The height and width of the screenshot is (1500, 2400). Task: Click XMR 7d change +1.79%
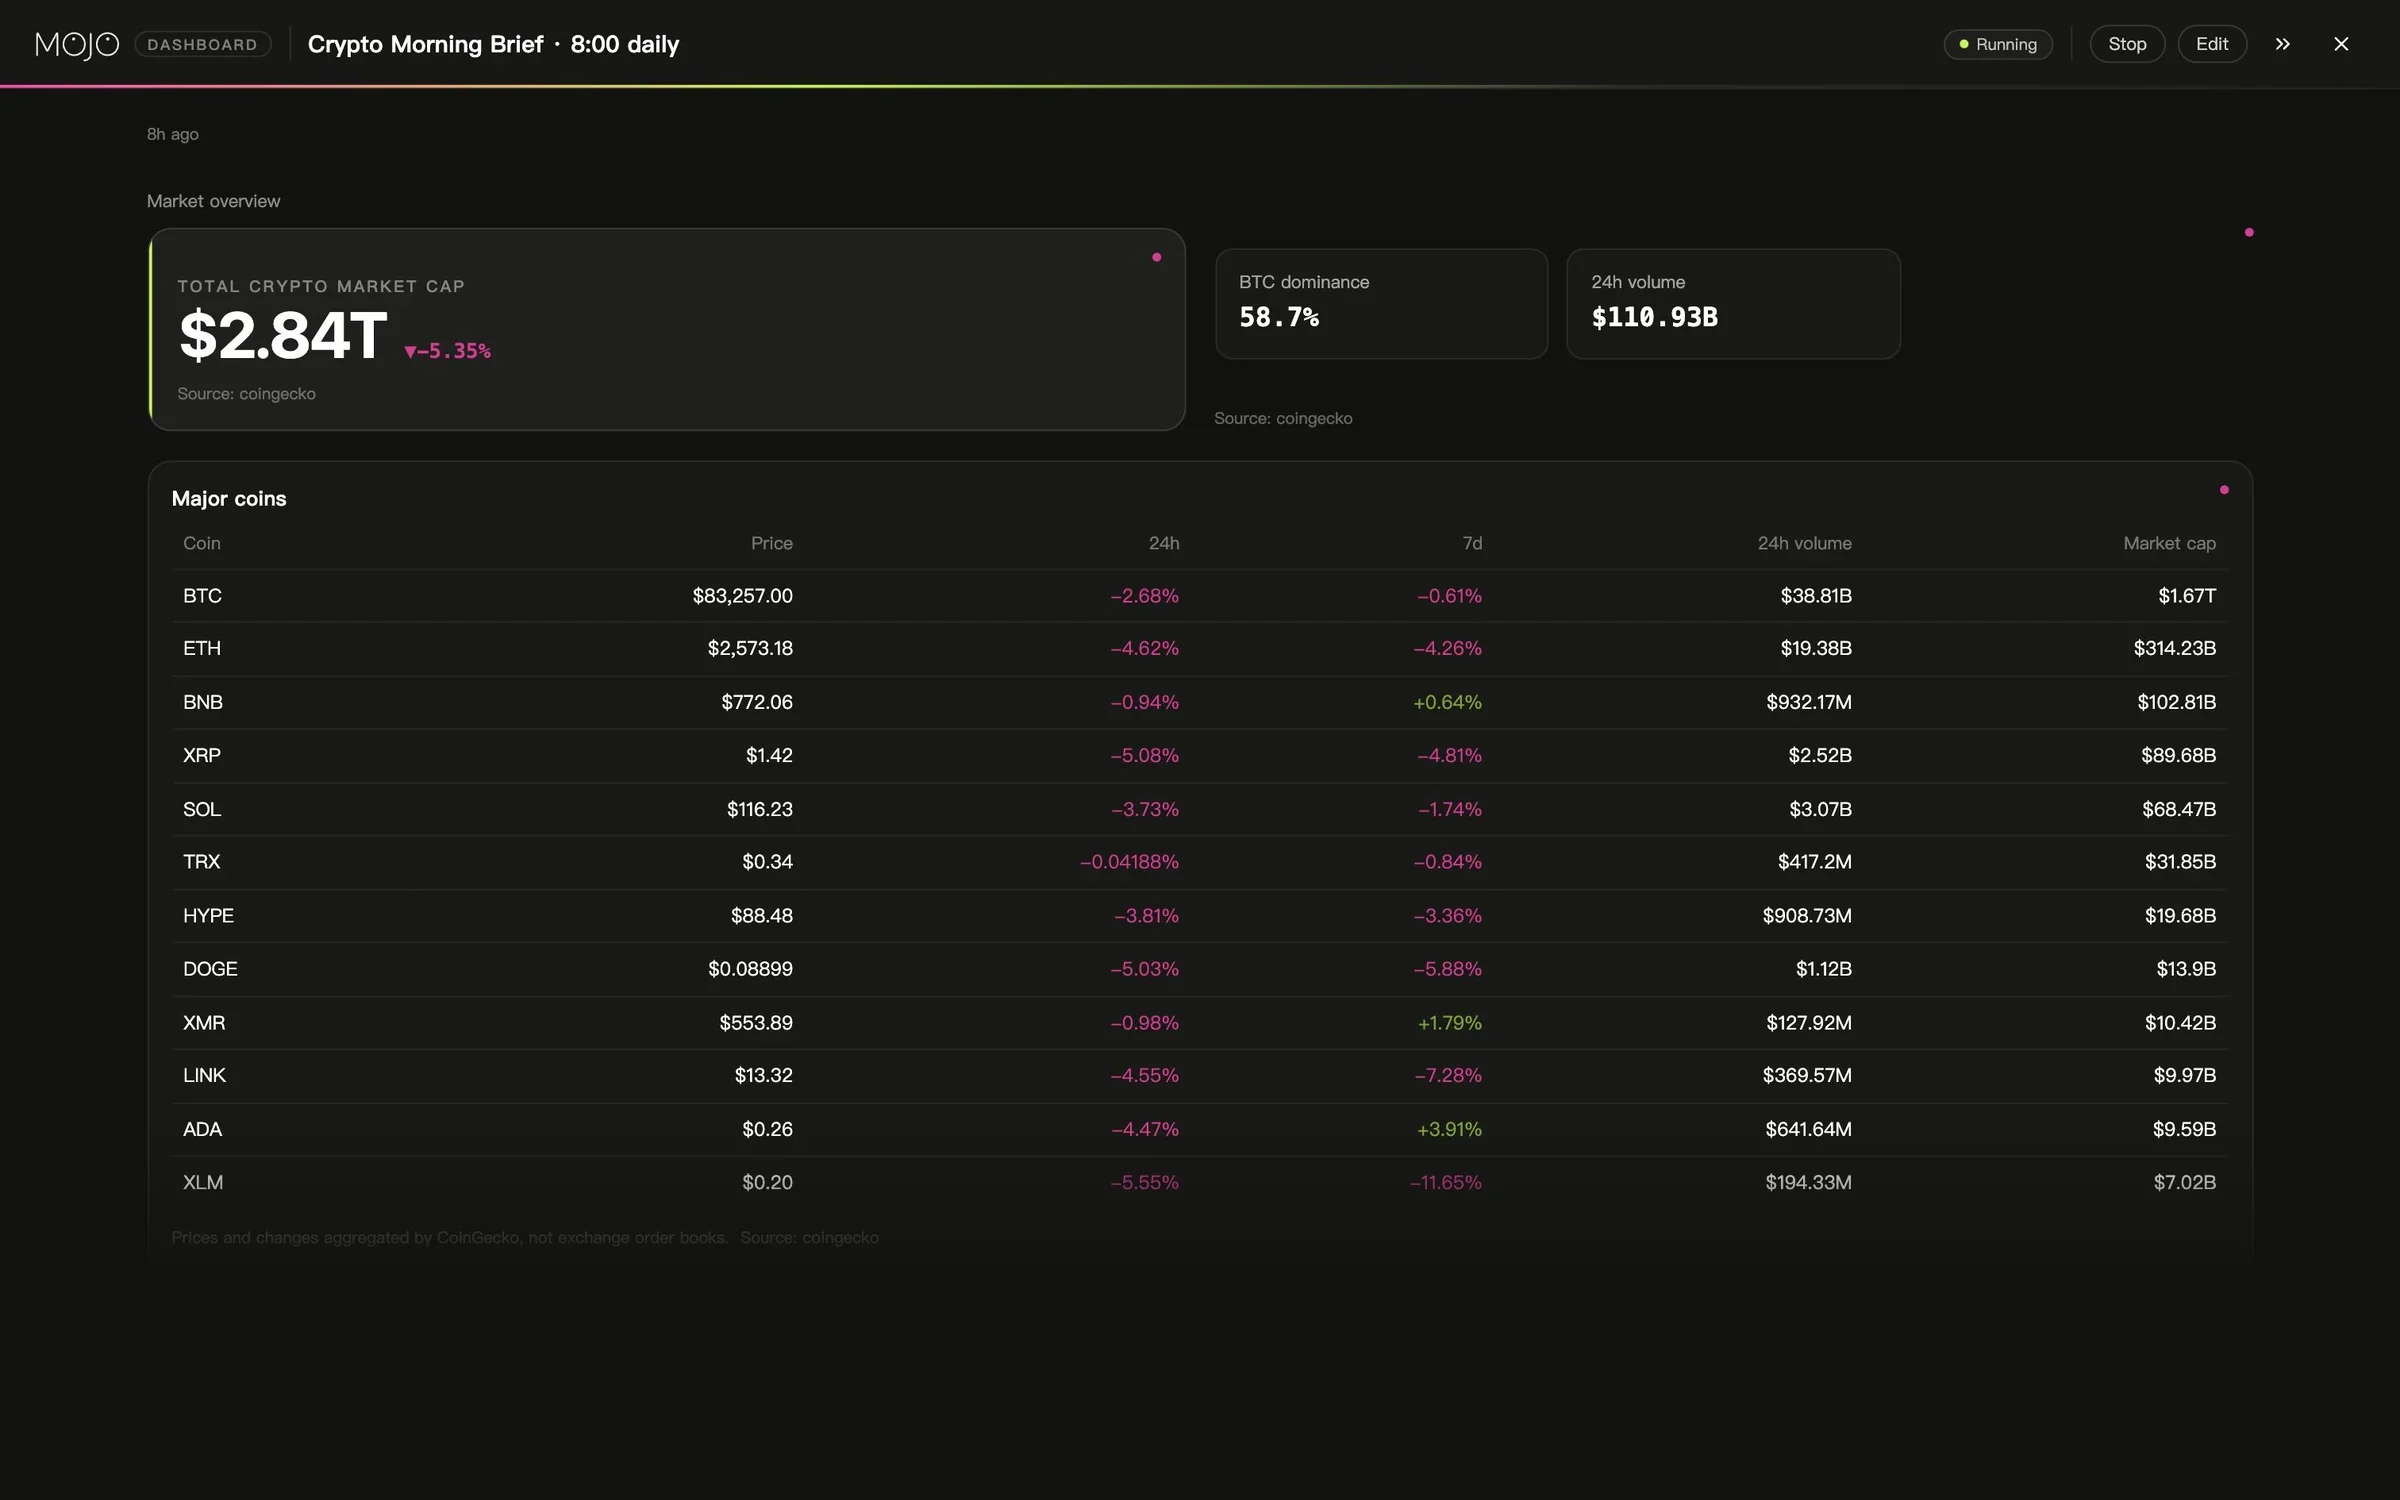[x=1449, y=1023]
